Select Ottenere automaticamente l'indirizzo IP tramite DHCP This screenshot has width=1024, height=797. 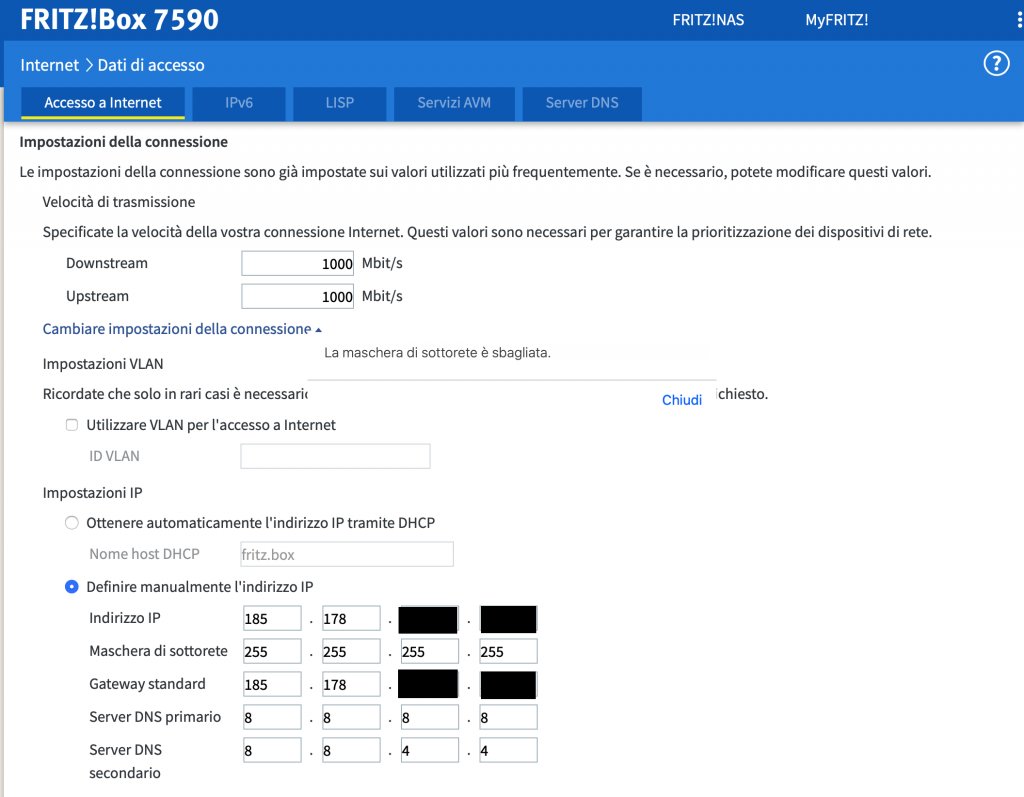[x=72, y=523]
